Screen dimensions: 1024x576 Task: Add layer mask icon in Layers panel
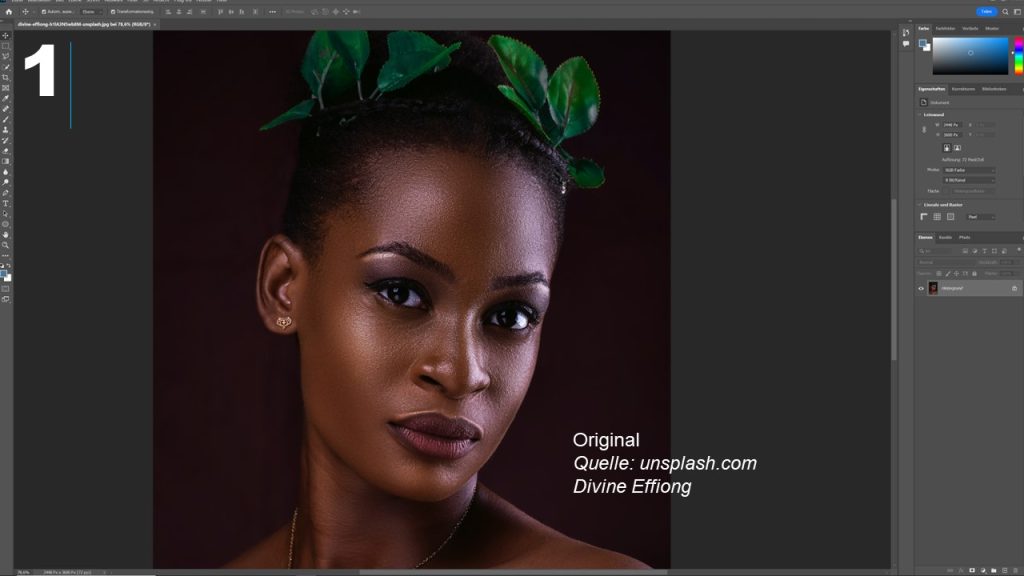coord(972,570)
